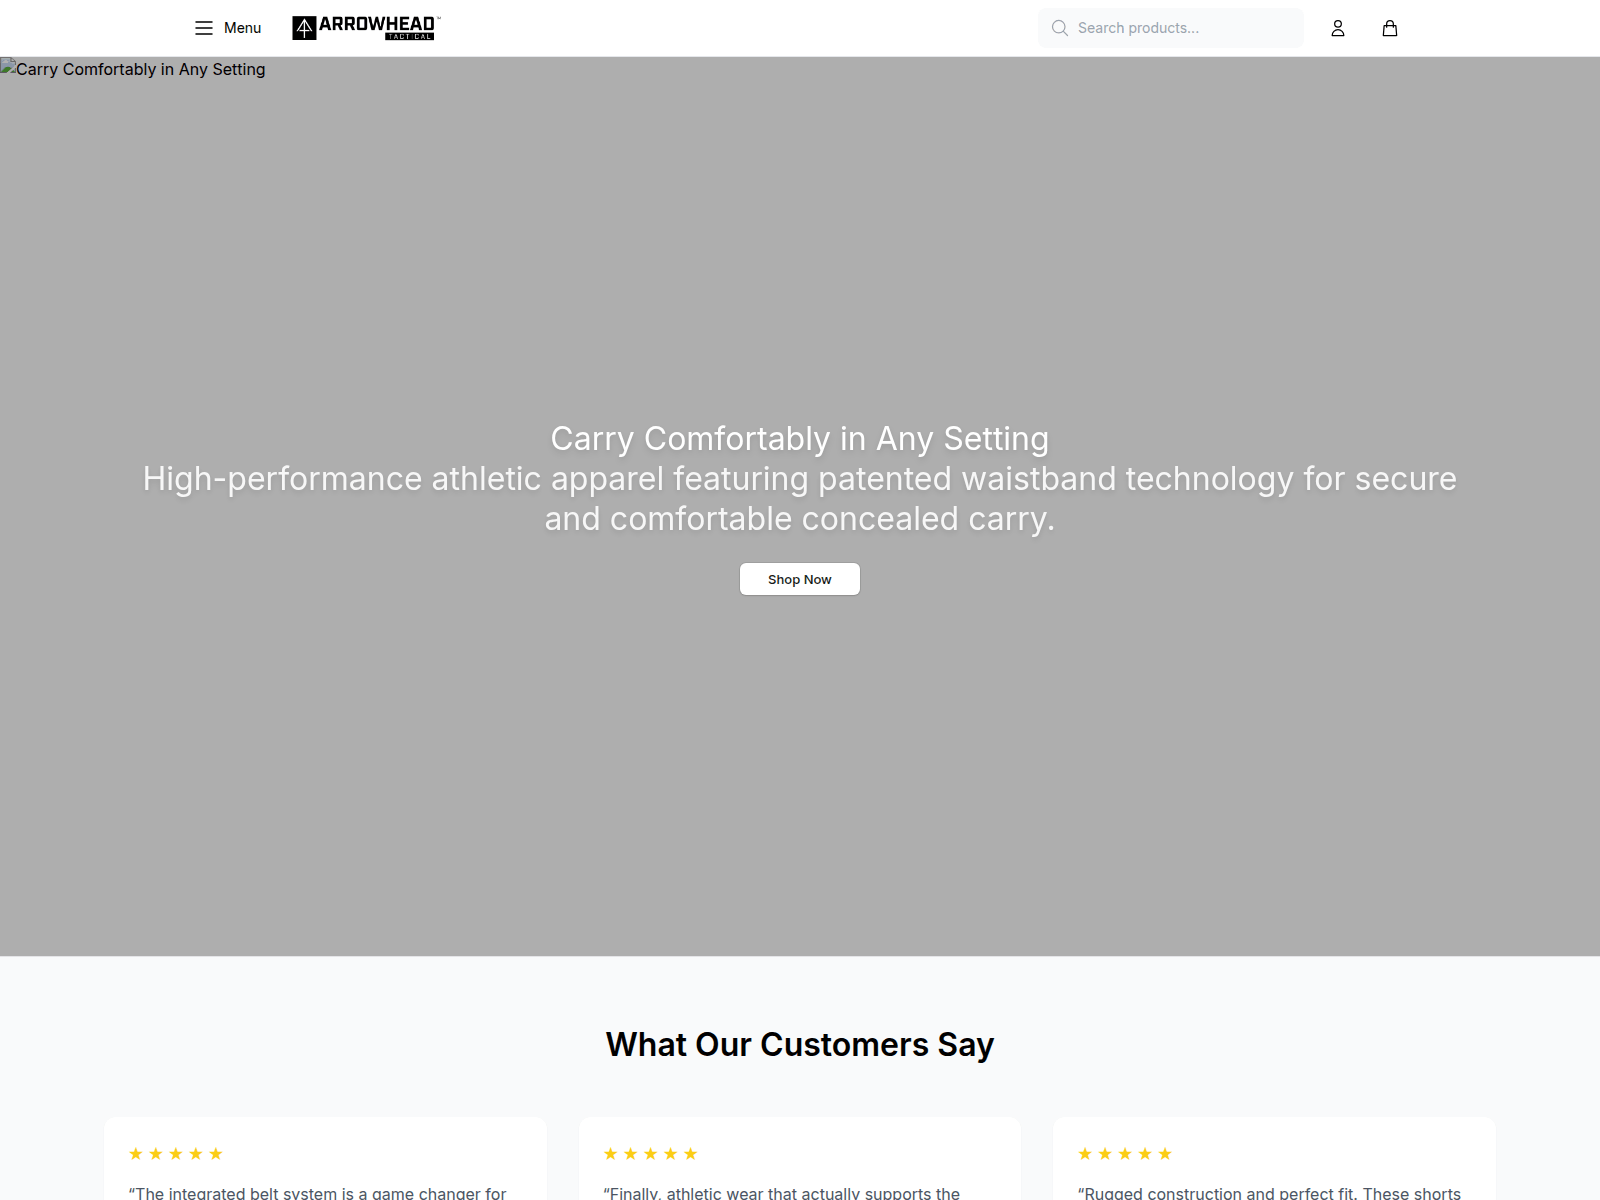The width and height of the screenshot is (1600, 1200).
Task: Open the 'Finally, athletic wear' review card
Action: pos(800,1159)
